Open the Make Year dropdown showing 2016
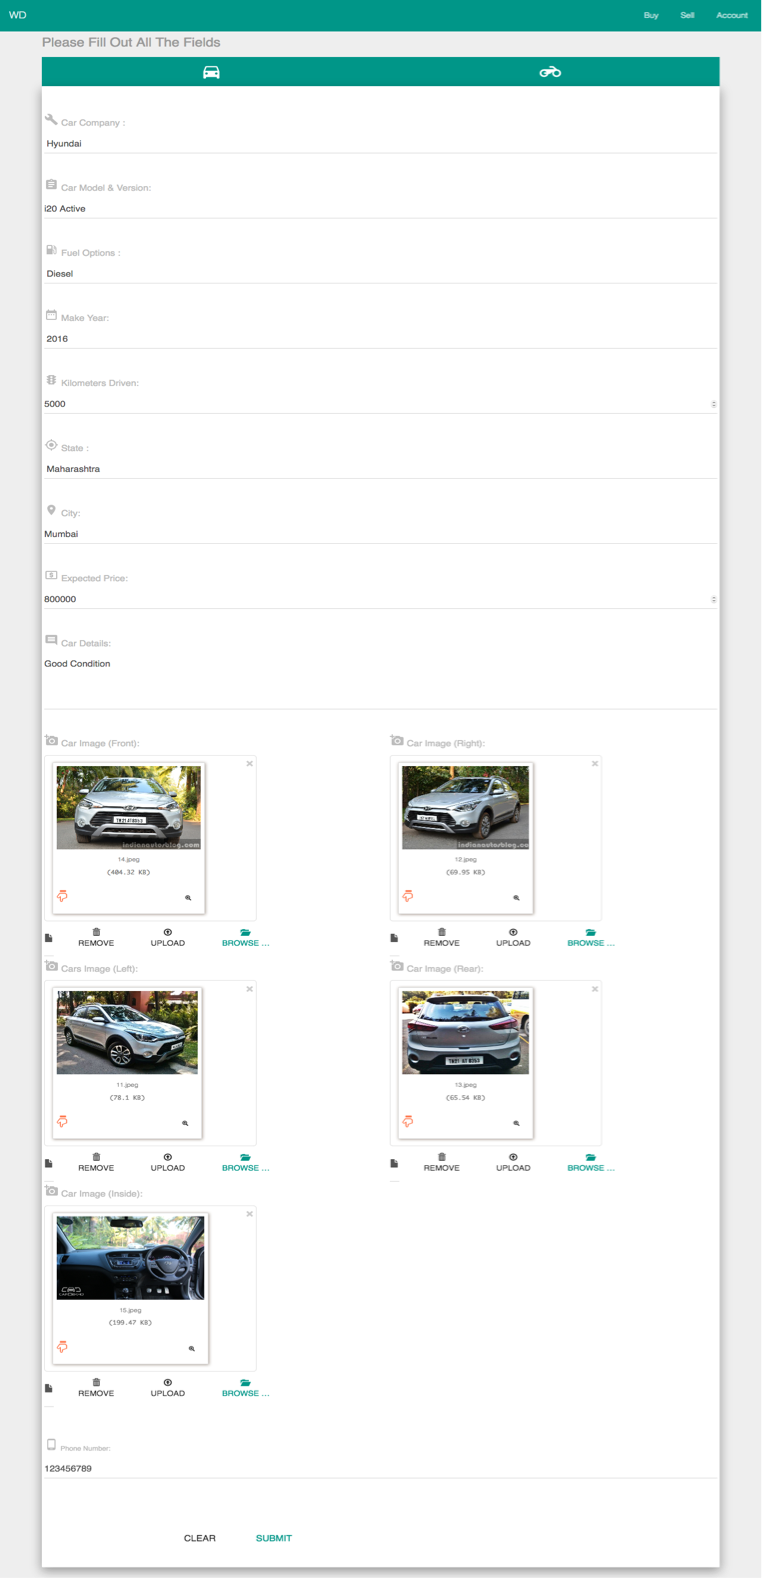The height and width of the screenshot is (1578, 762). click(380, 338)
